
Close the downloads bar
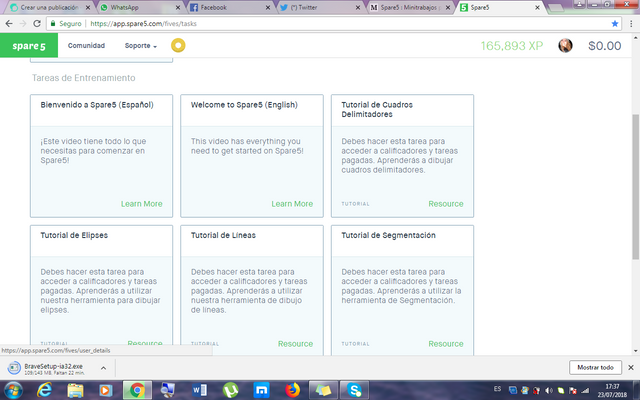click(631, 367)
